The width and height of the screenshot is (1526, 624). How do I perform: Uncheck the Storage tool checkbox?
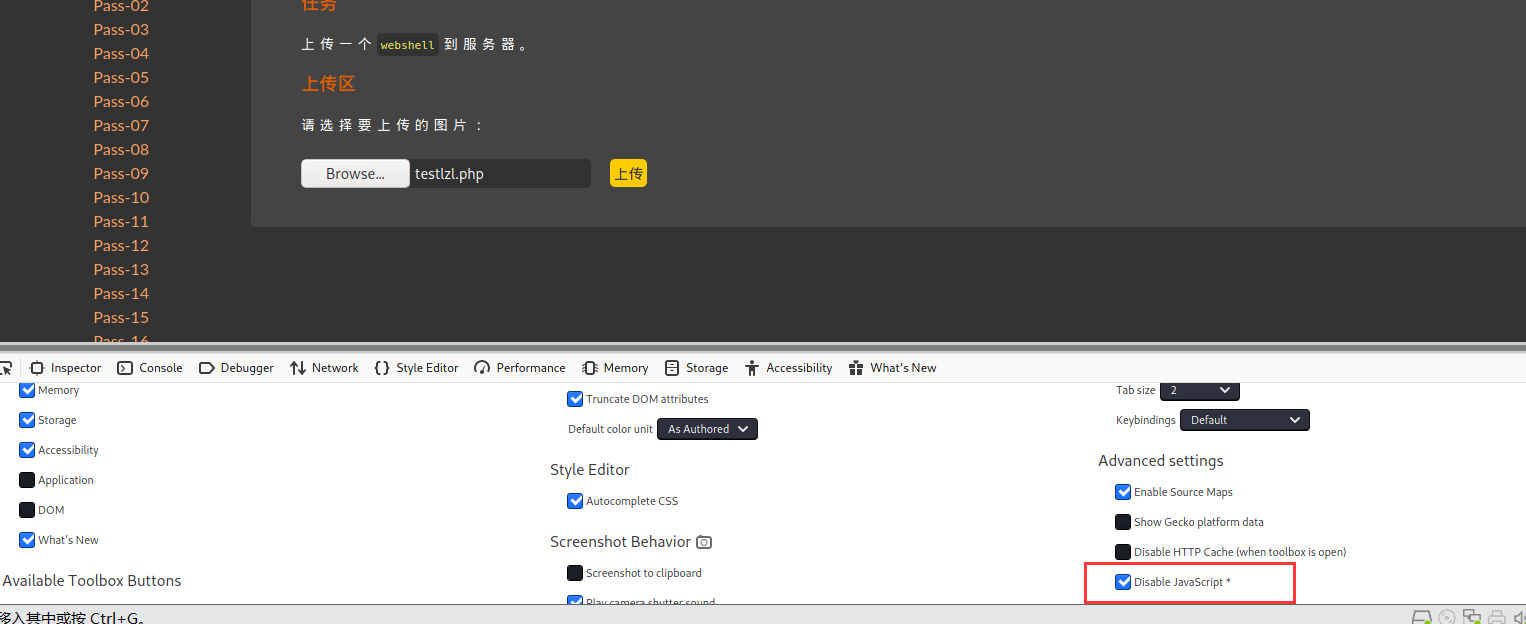point(27,420)
